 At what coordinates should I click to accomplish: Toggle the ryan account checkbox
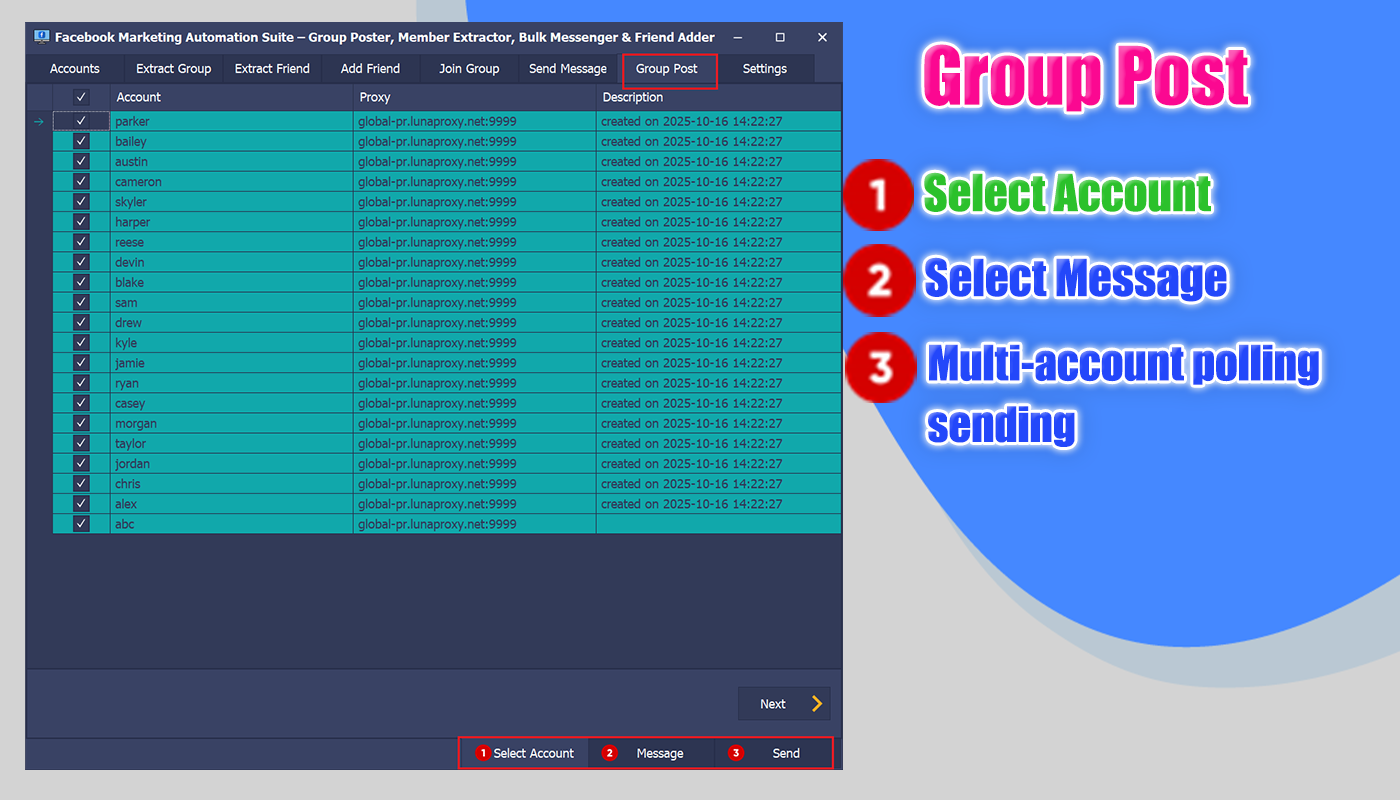point(81,383)
